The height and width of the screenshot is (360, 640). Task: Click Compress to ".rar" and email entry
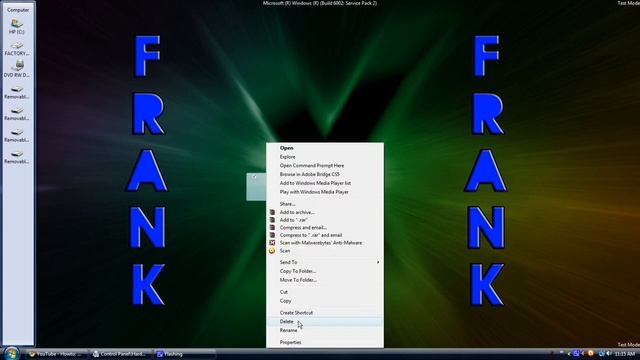point(324,235)
